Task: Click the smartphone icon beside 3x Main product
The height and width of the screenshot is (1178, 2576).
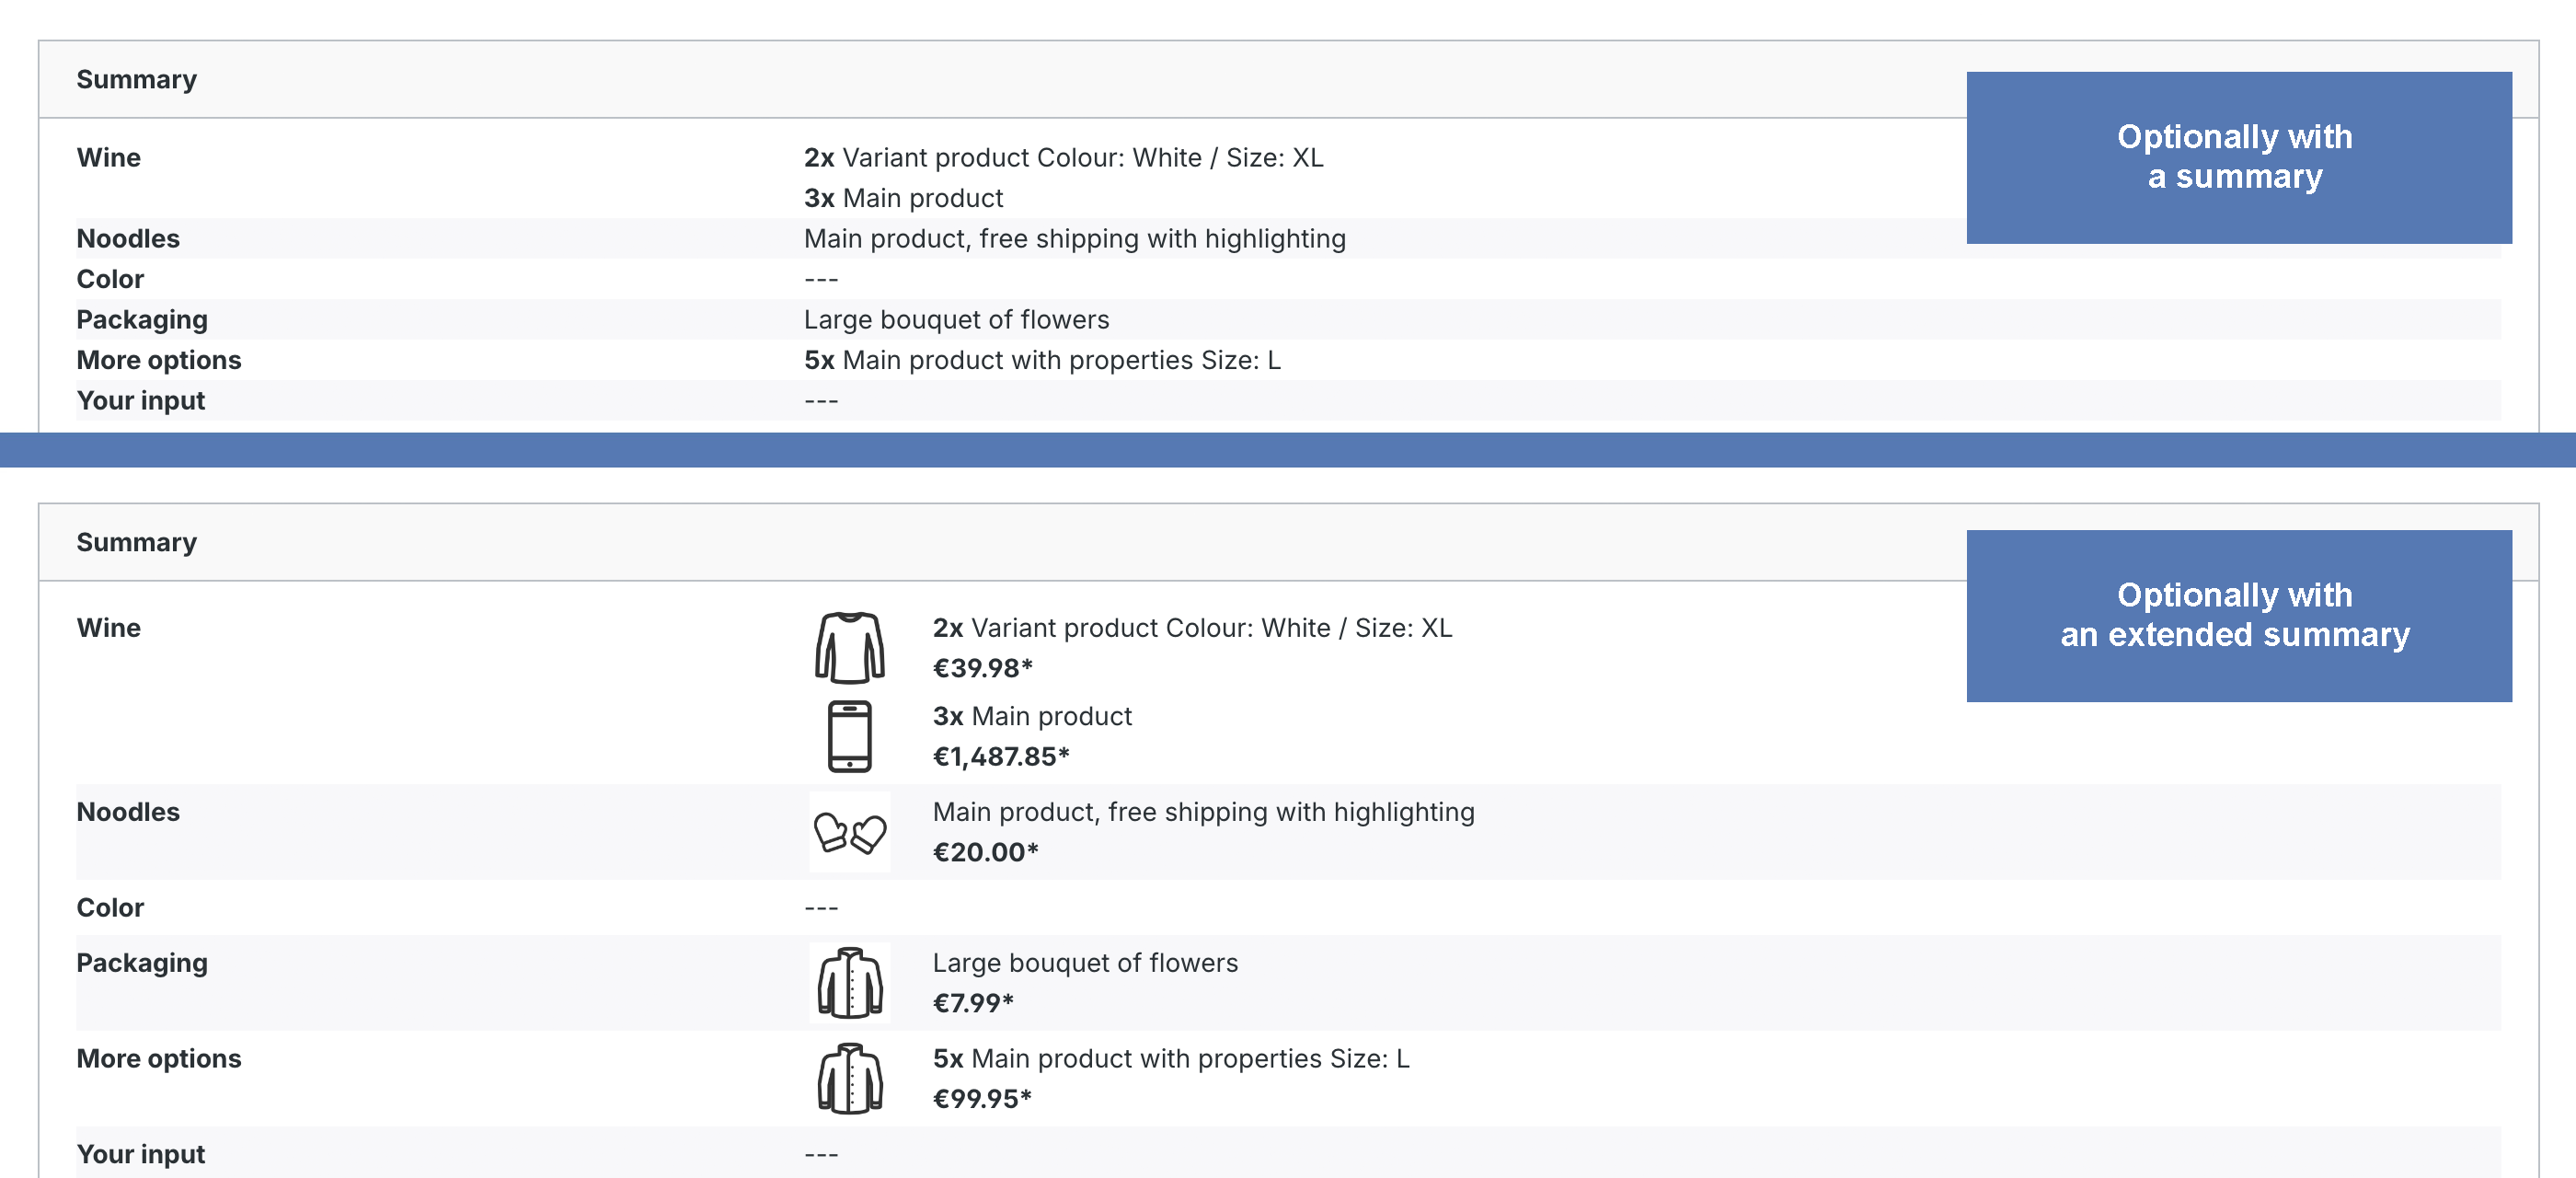Action: click(849, 736)
